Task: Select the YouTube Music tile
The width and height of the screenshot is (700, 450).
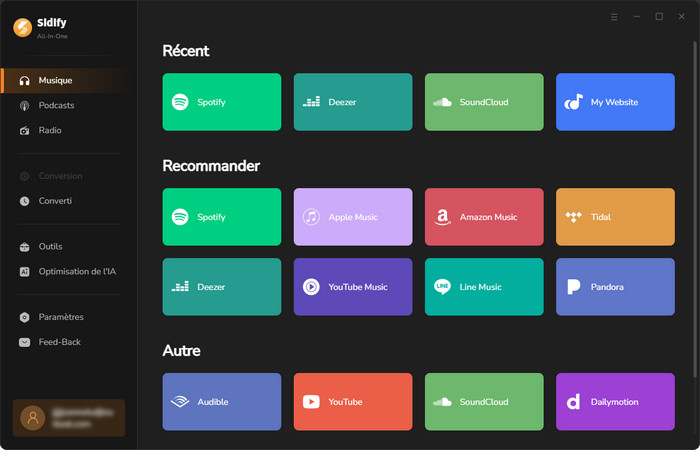Action: point(352,287)
